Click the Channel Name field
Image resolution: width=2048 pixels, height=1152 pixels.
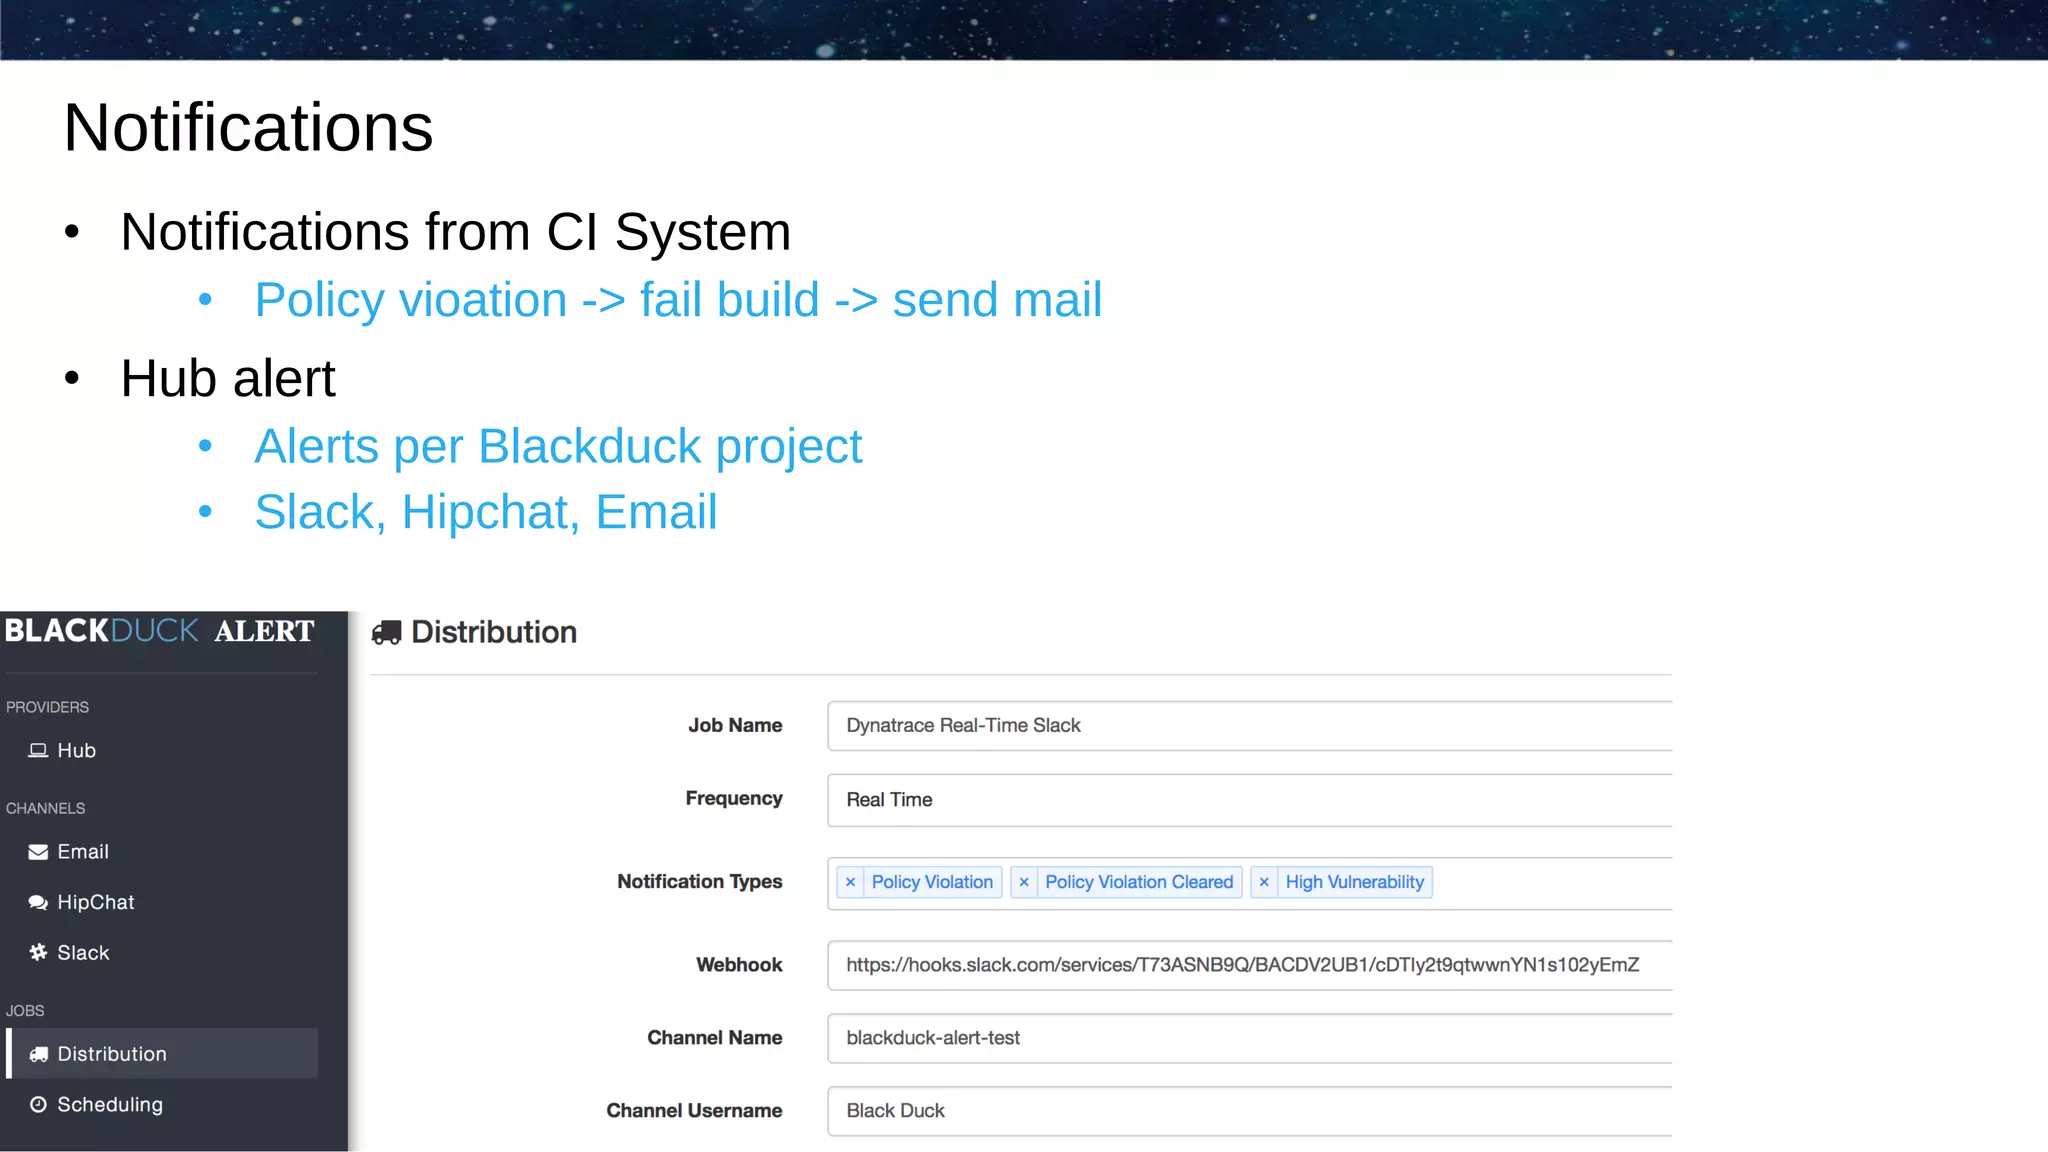coord(1250,1038)
